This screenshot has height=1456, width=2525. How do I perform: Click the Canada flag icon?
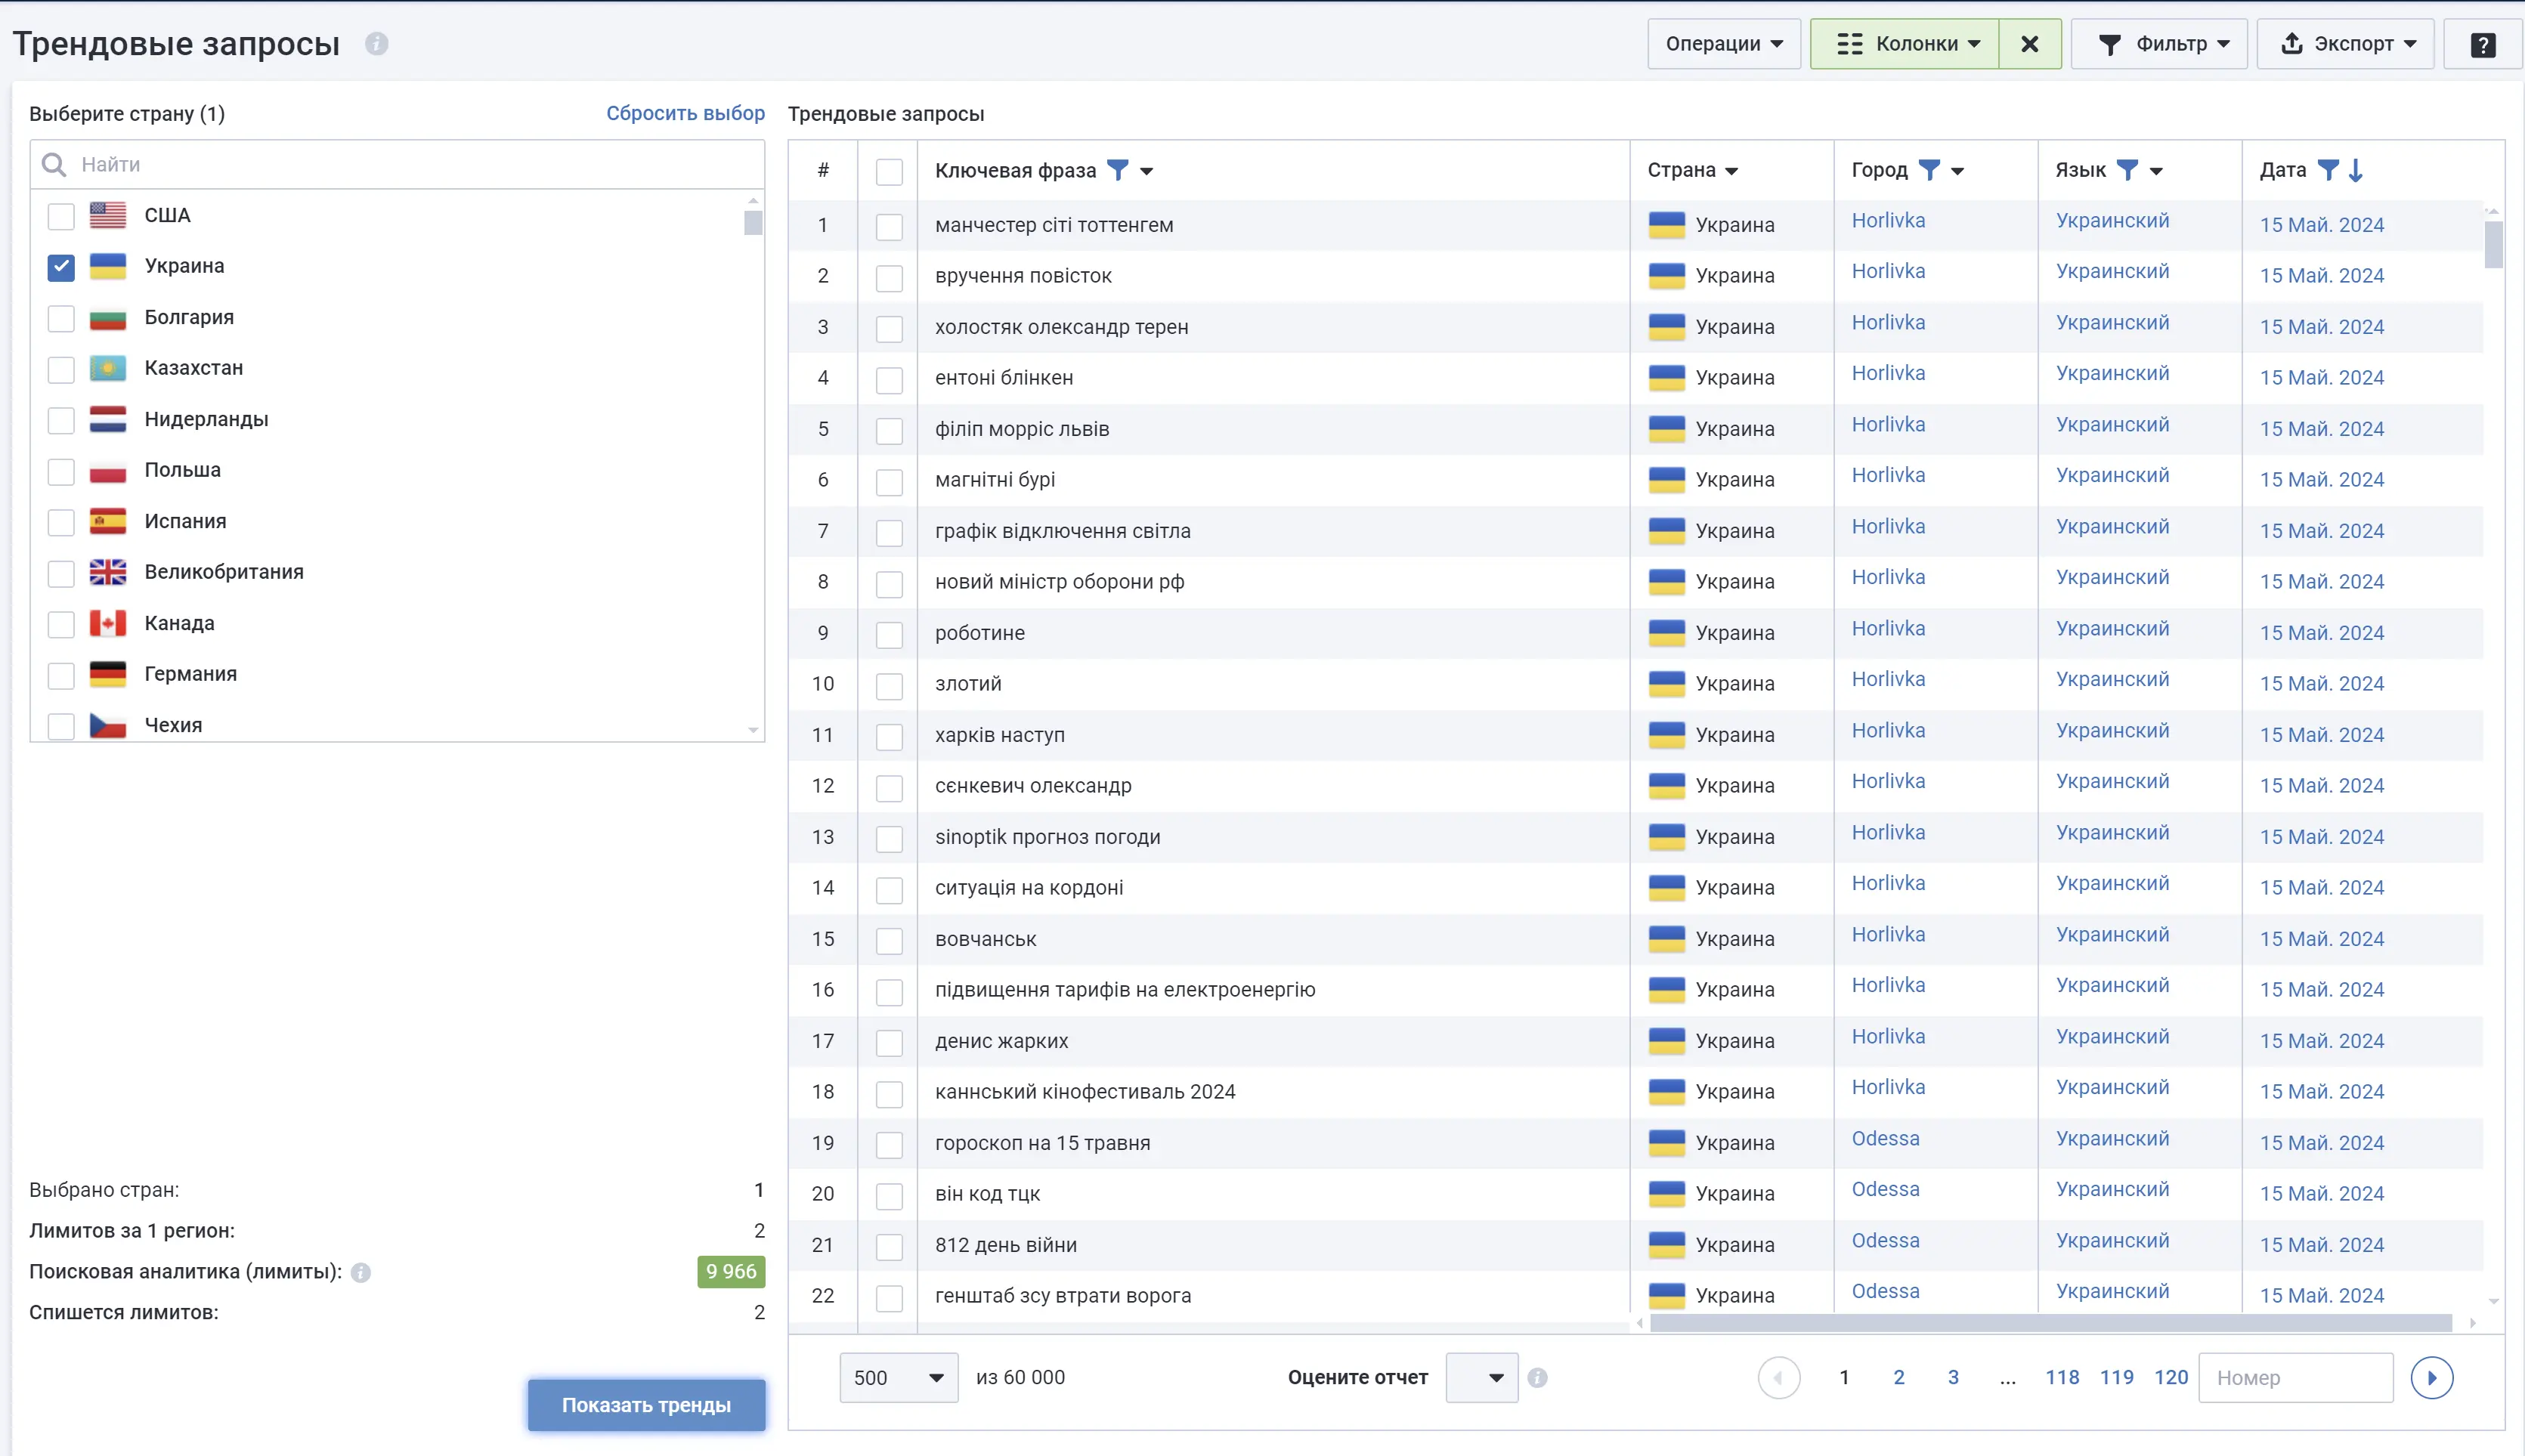(108, 623)
